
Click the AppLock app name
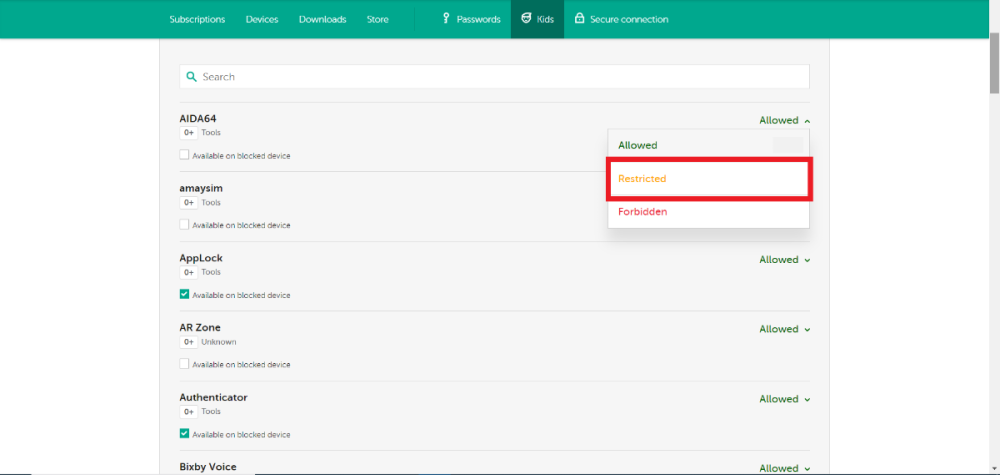click(201, 258)
